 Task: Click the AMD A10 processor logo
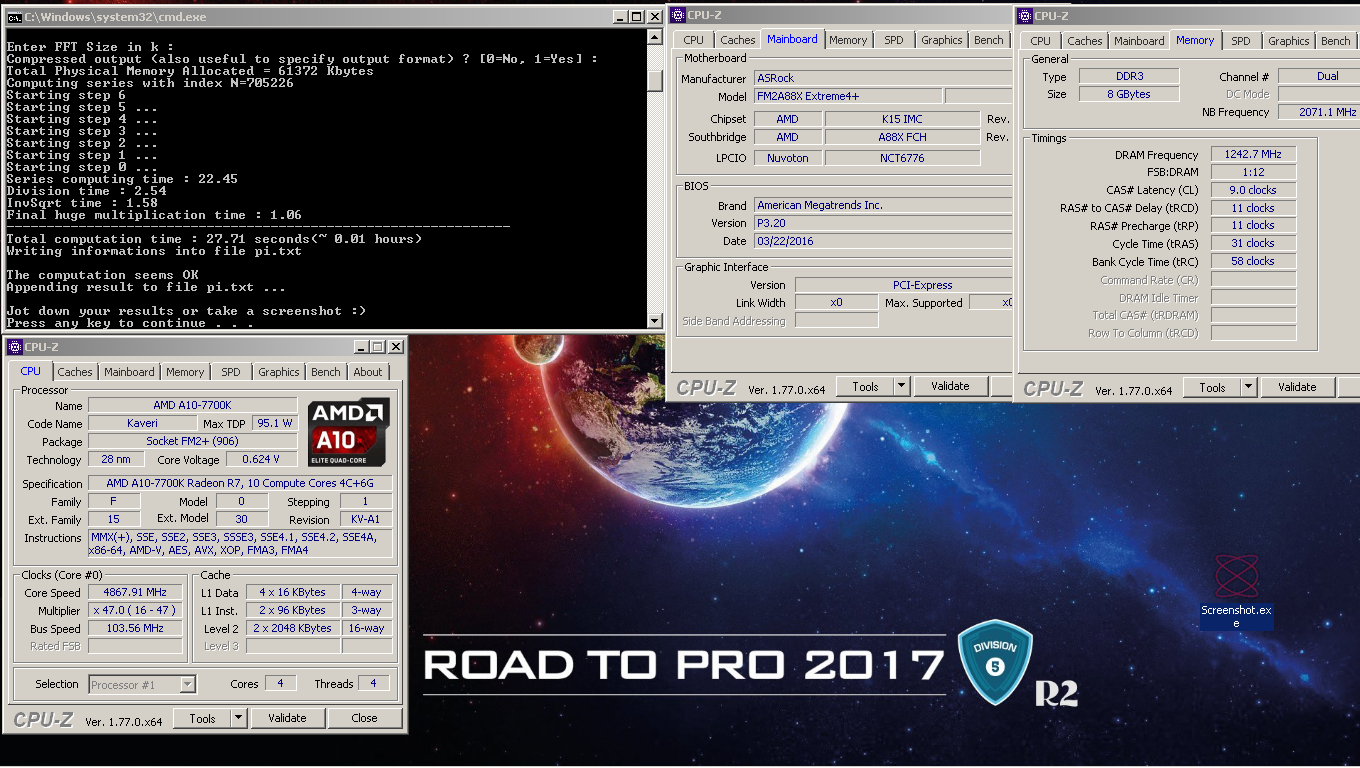(x=349, y=431)
